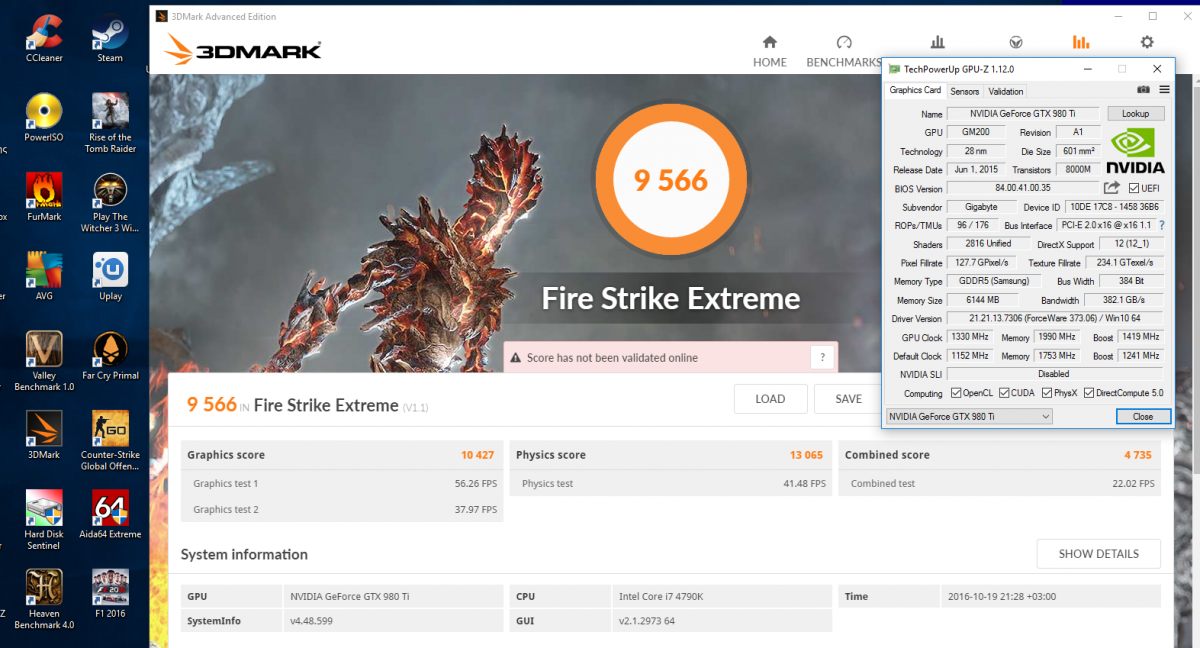This screenshot has width=1200, height=648.
Task: Toggle UEFI checkbox in GPU-Z
Action: pos(1134,188)
